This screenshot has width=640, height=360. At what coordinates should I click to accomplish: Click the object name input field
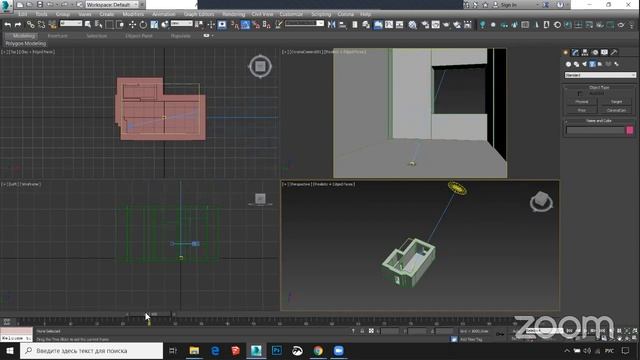point(595,130)
